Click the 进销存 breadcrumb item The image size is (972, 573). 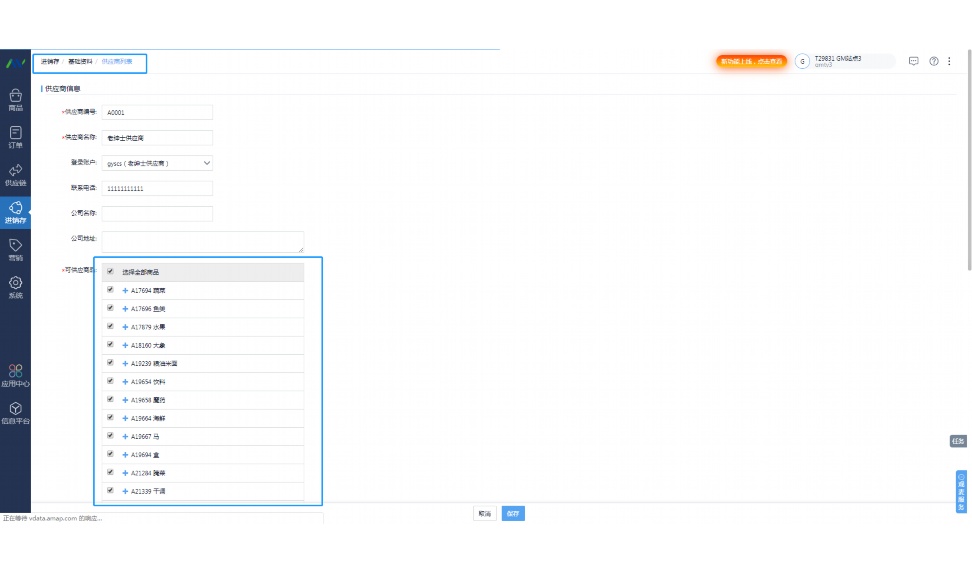(x=50, y=61)
